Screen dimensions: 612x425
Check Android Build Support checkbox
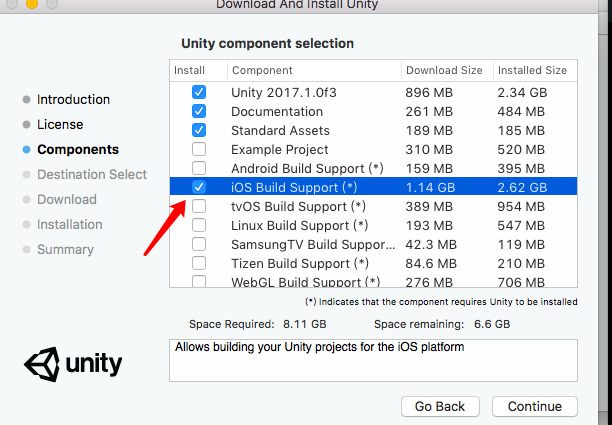(x=199, y=168)
